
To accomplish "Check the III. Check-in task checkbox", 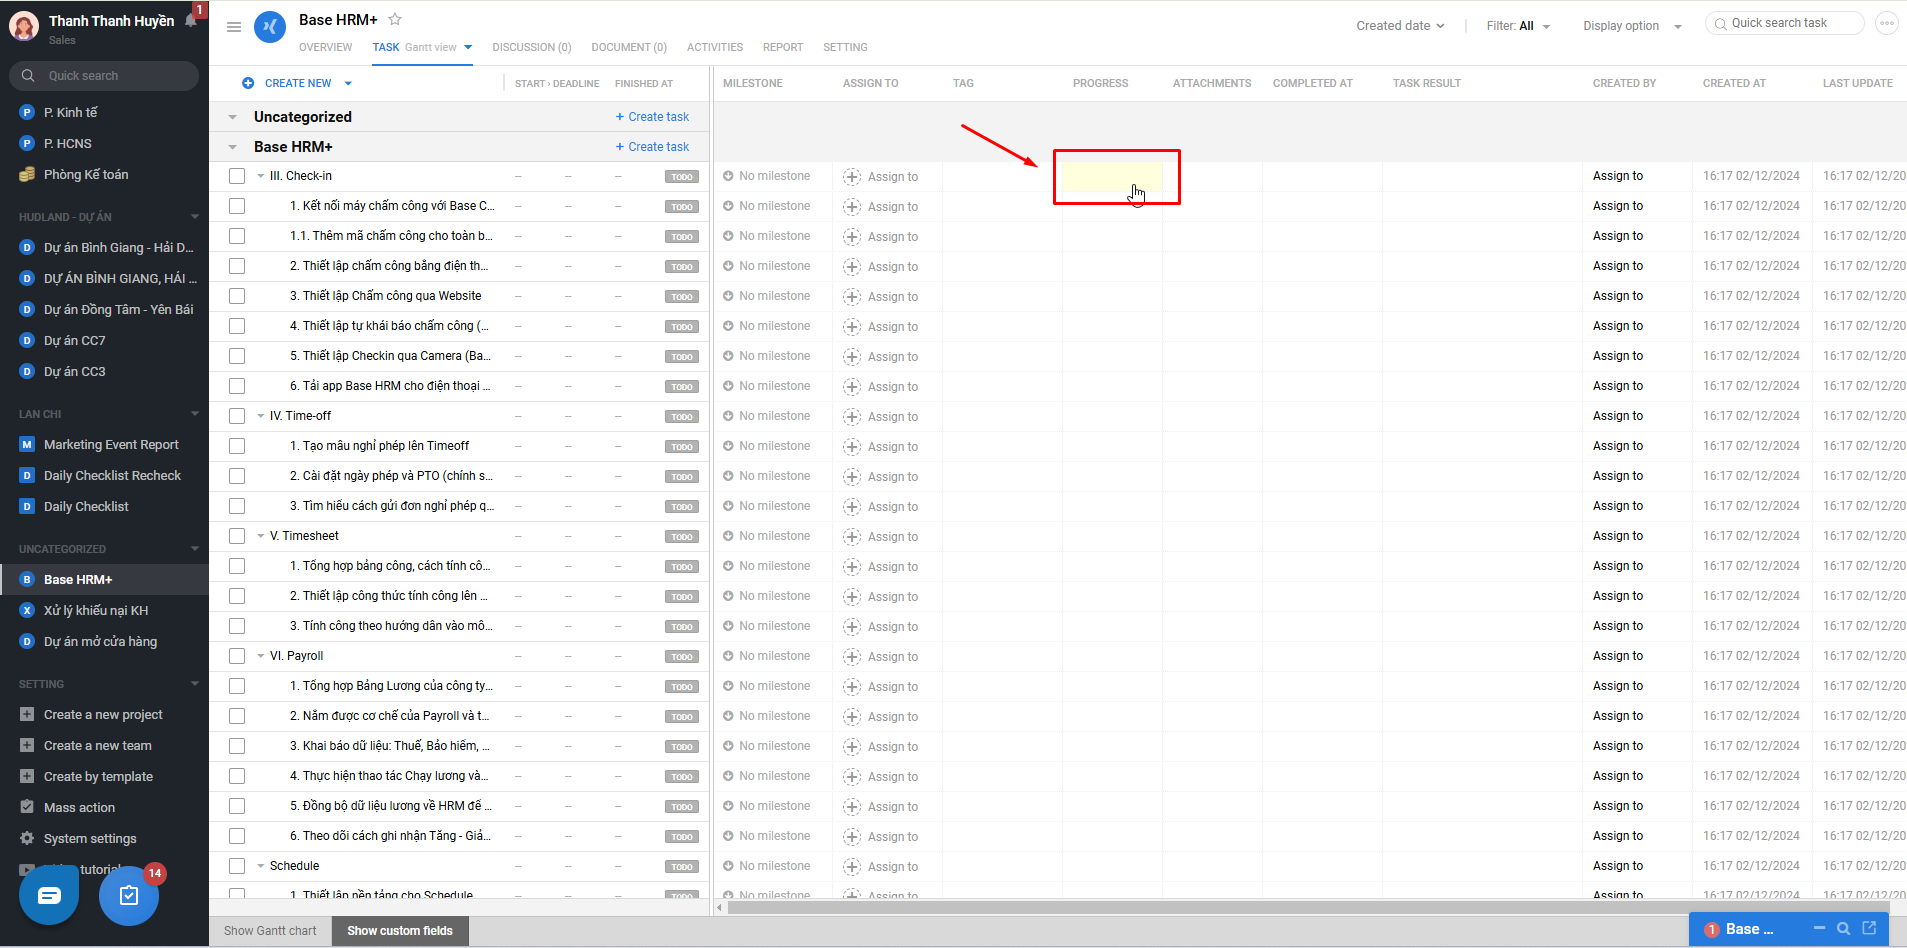I will coord(237,176).
